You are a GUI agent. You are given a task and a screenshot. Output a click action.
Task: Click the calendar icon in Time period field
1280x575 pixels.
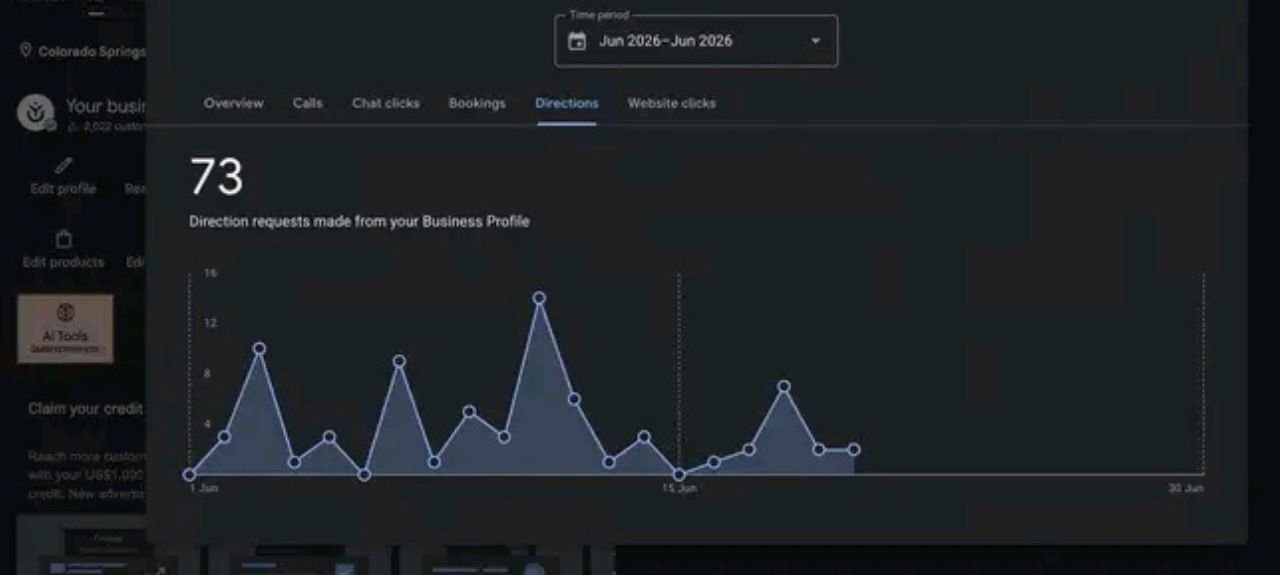click(x=577, y=41)
